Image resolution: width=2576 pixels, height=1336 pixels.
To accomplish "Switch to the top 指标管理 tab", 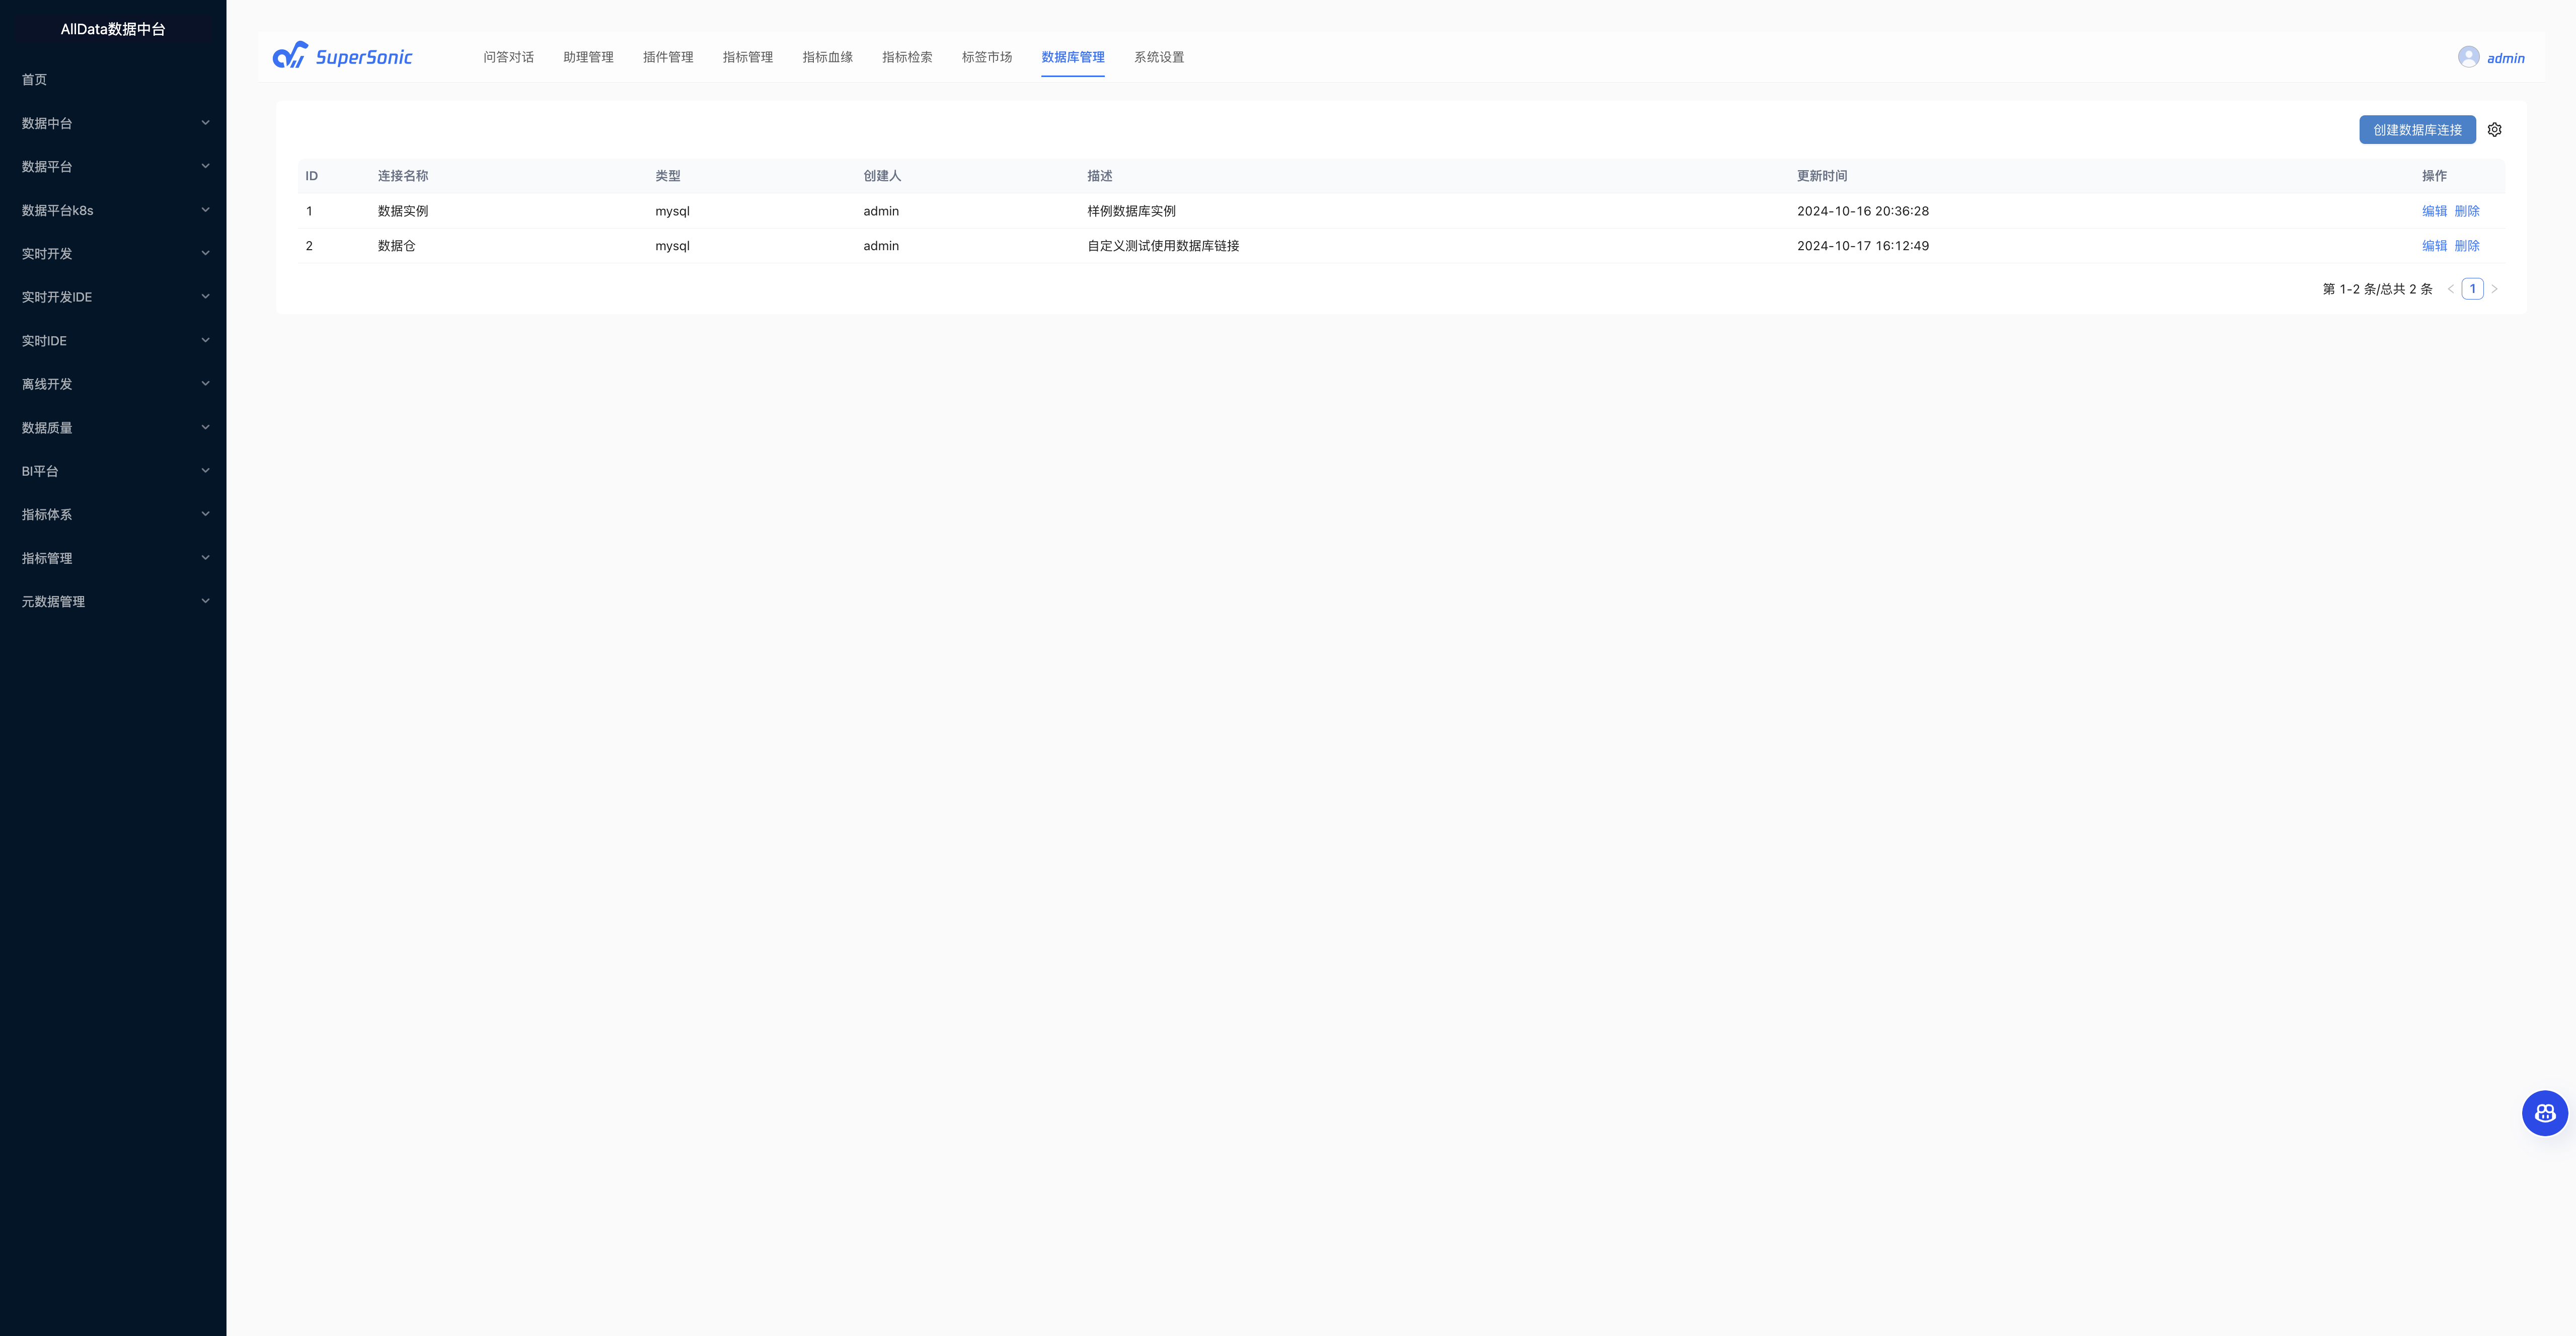I will coord(748,57).
